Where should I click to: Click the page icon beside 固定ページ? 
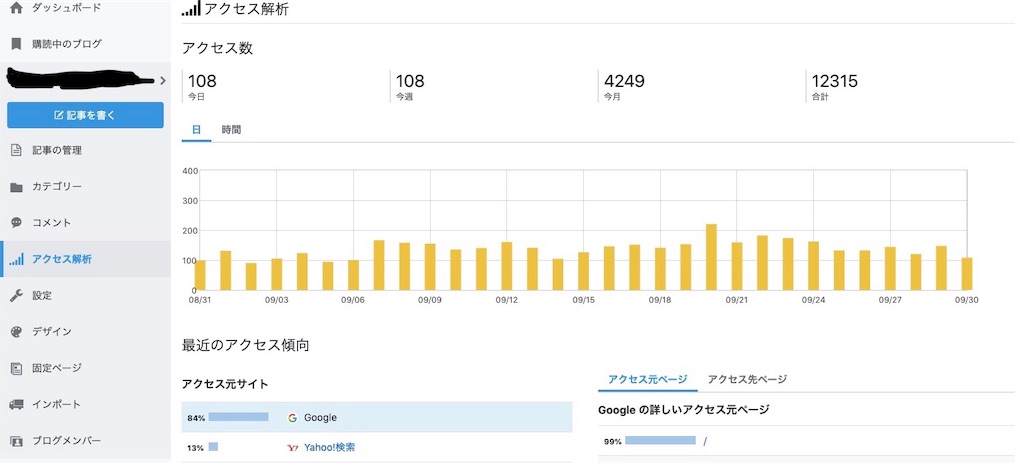pyautogui.click(x=16, y=368)
